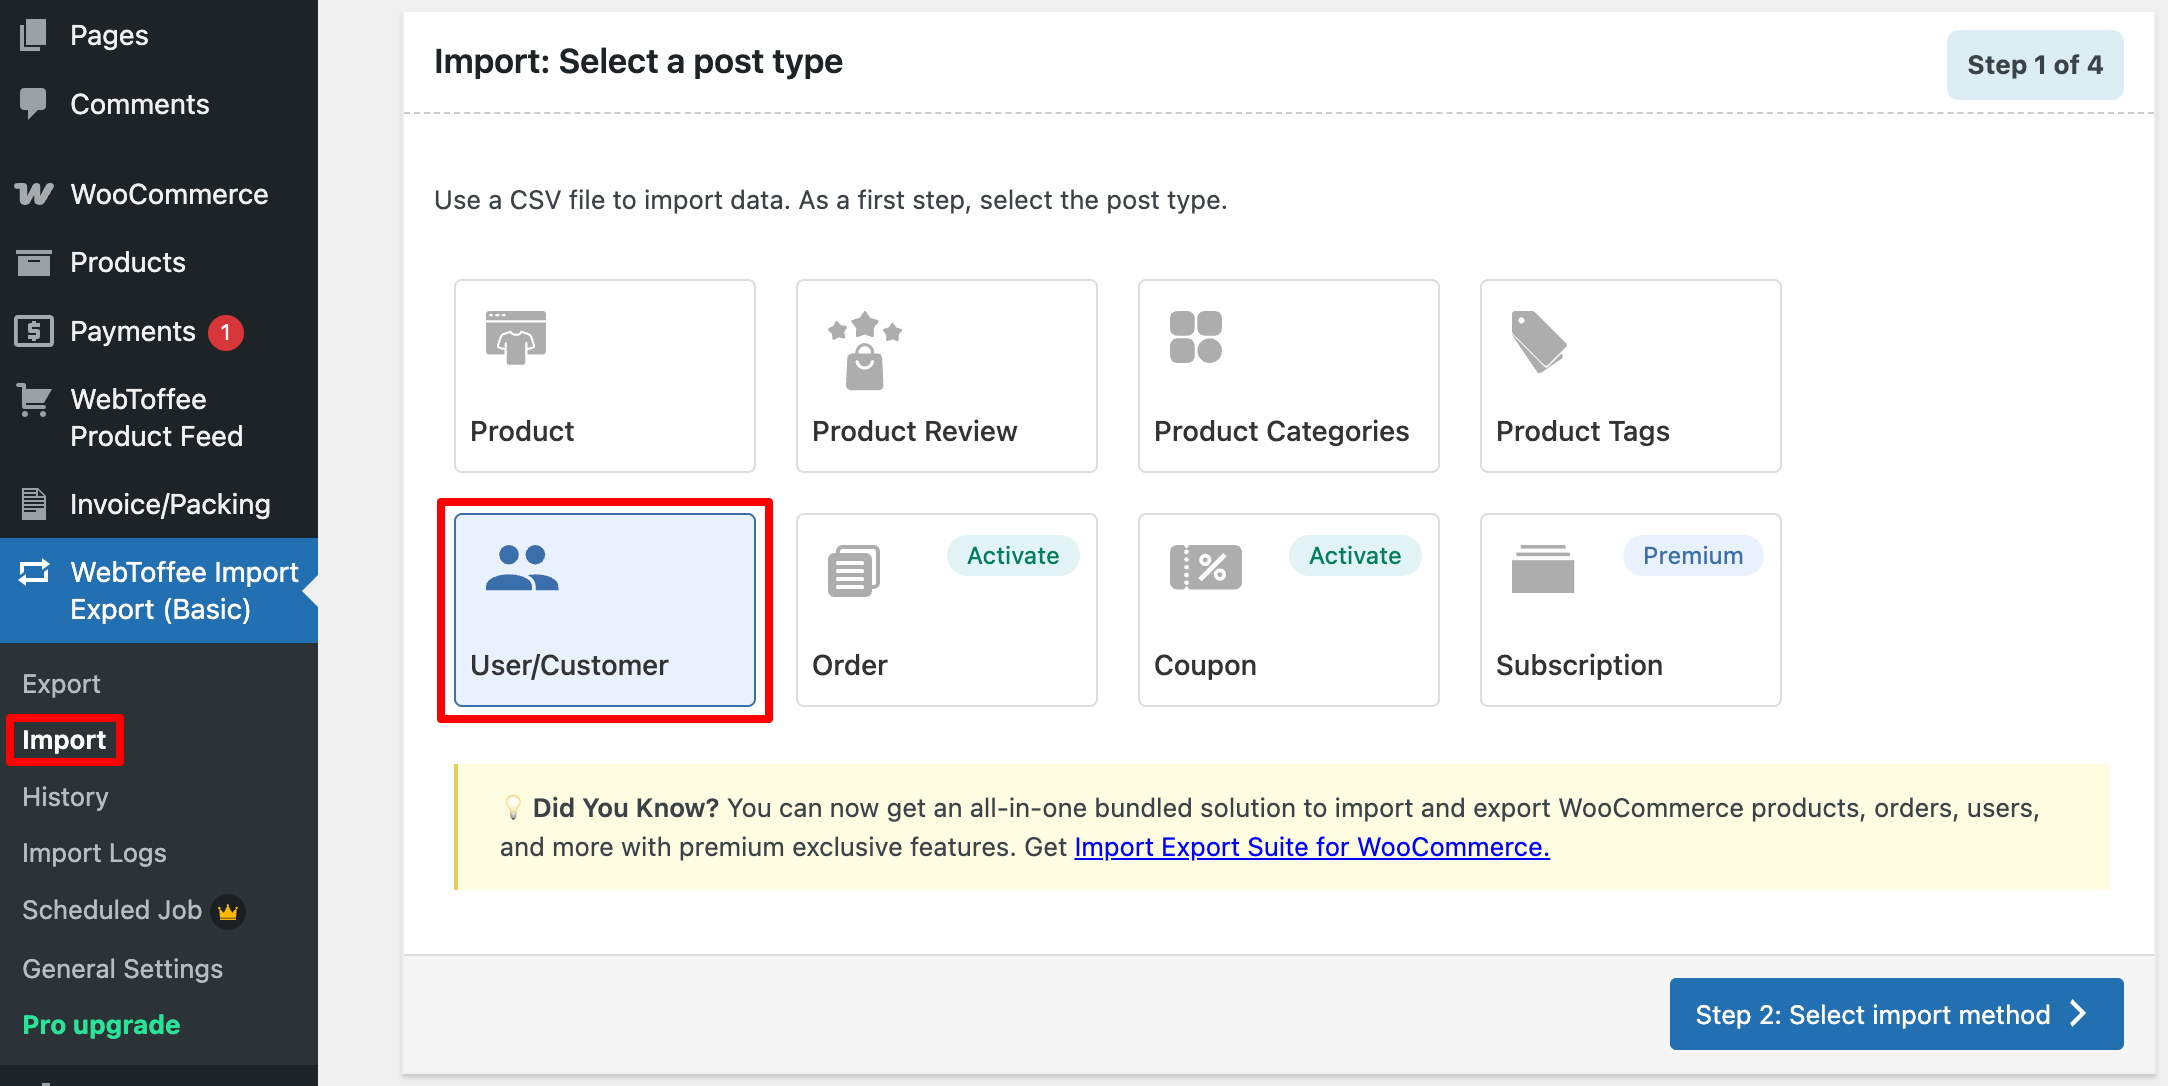Click the Product shirt icon
Image resolution: width=2168 pixels, height=1086 pixels.
516,338
